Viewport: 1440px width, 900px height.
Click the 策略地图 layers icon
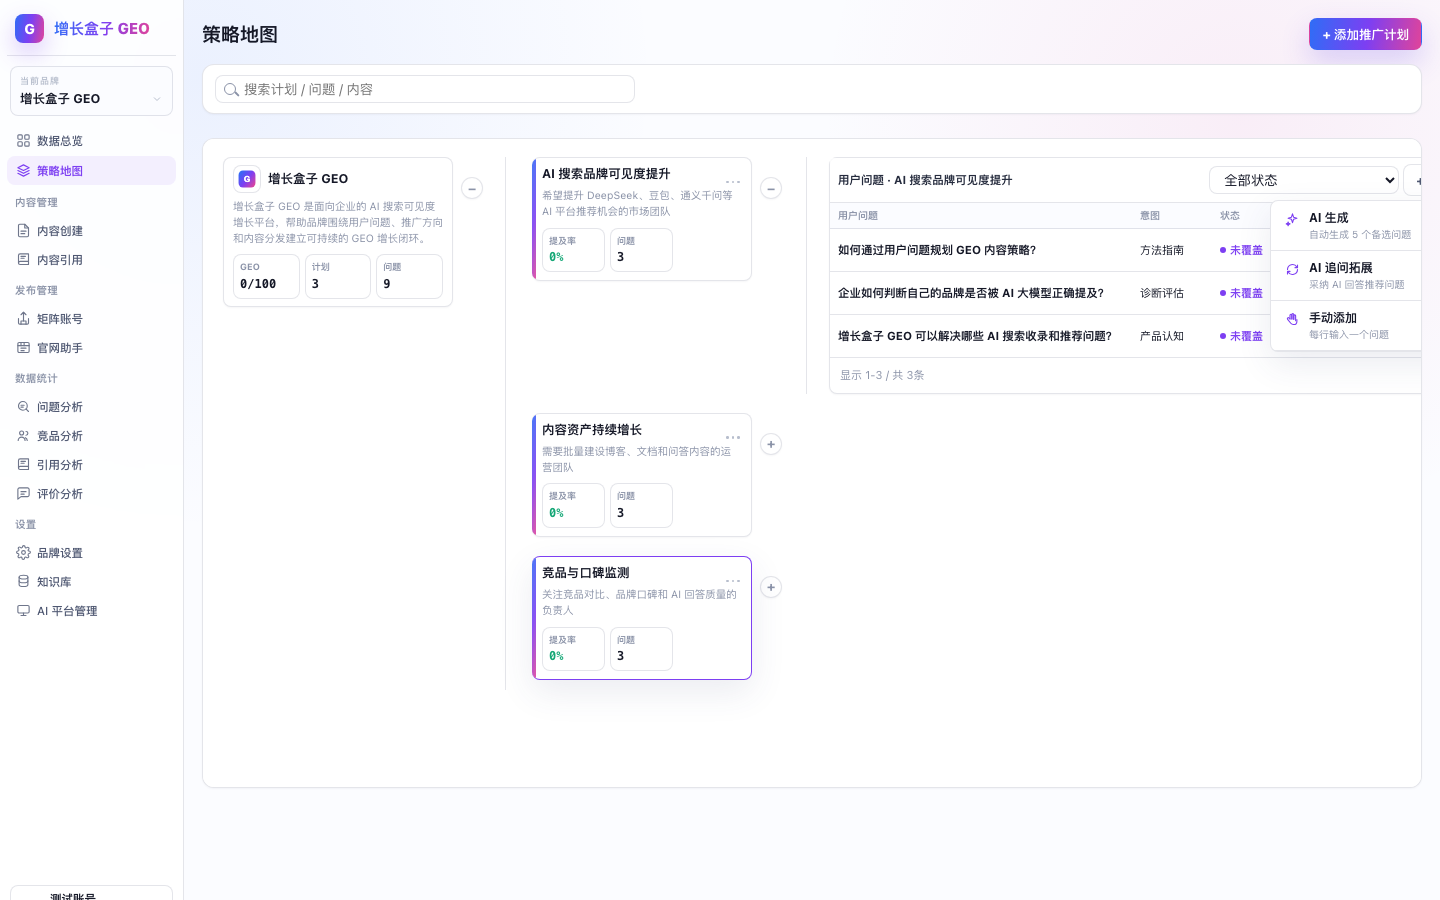(23, 171)
